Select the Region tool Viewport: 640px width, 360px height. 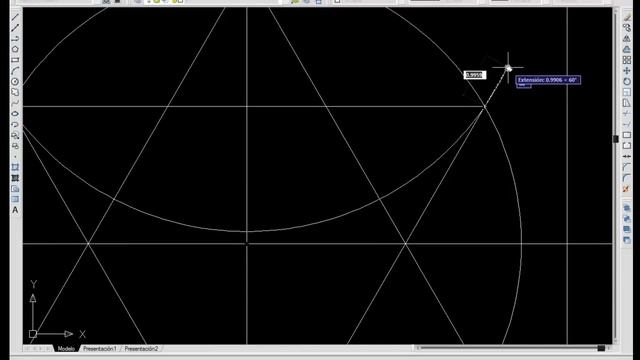click(x=15, y=189)
